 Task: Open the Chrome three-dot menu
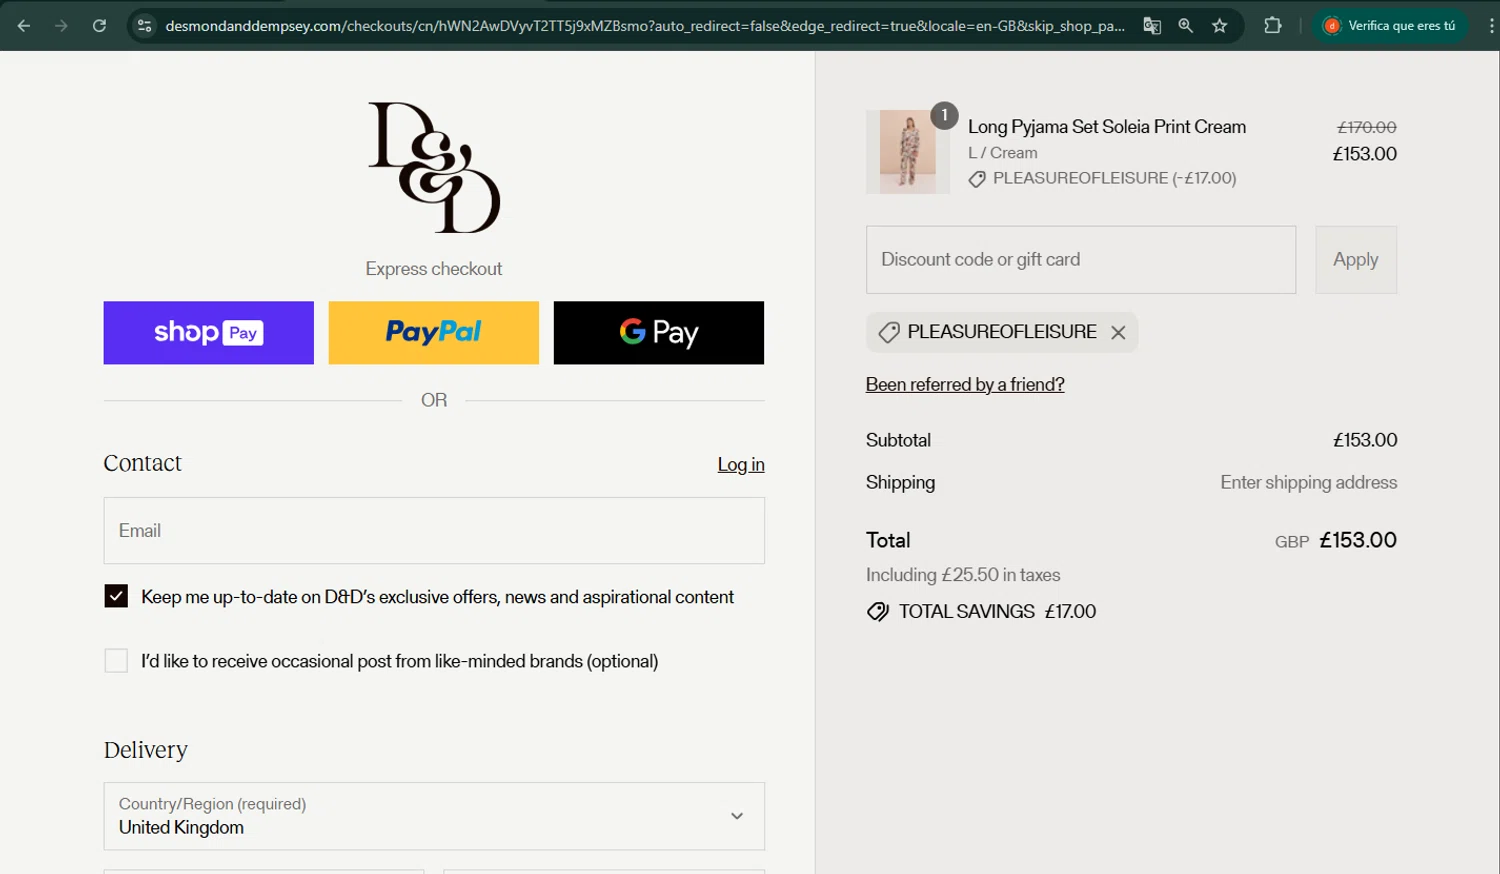tap(1491, 26)
